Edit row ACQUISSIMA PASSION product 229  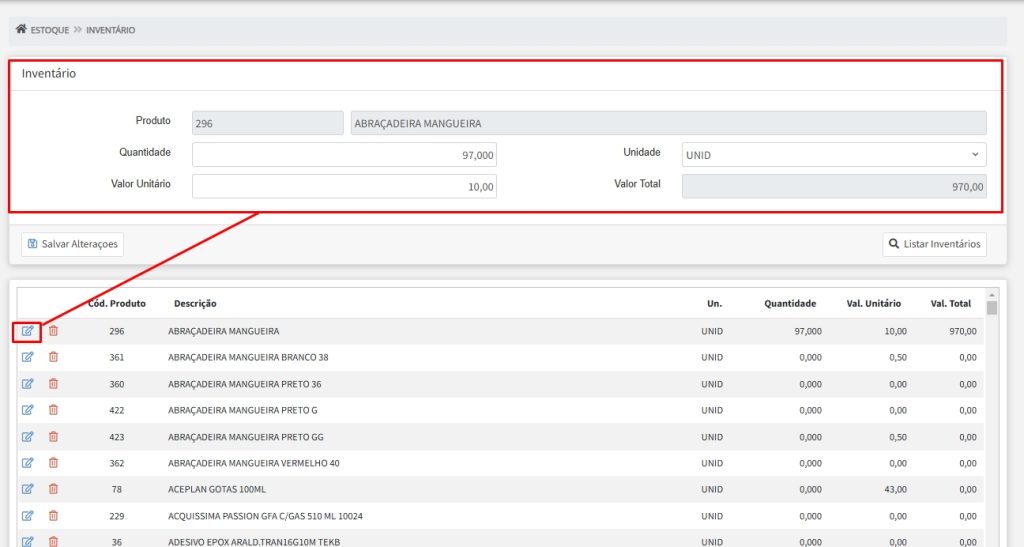pyautogui.click(x=27, y=516)
